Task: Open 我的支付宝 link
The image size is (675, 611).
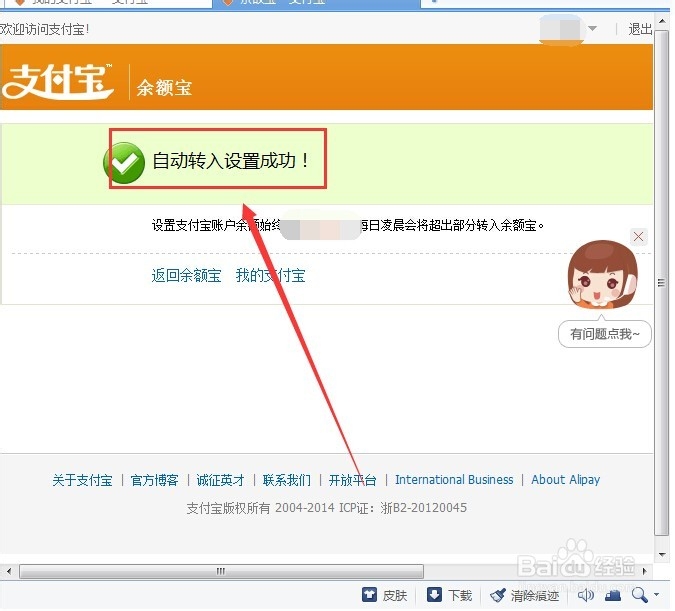Action: click(270, 275)
